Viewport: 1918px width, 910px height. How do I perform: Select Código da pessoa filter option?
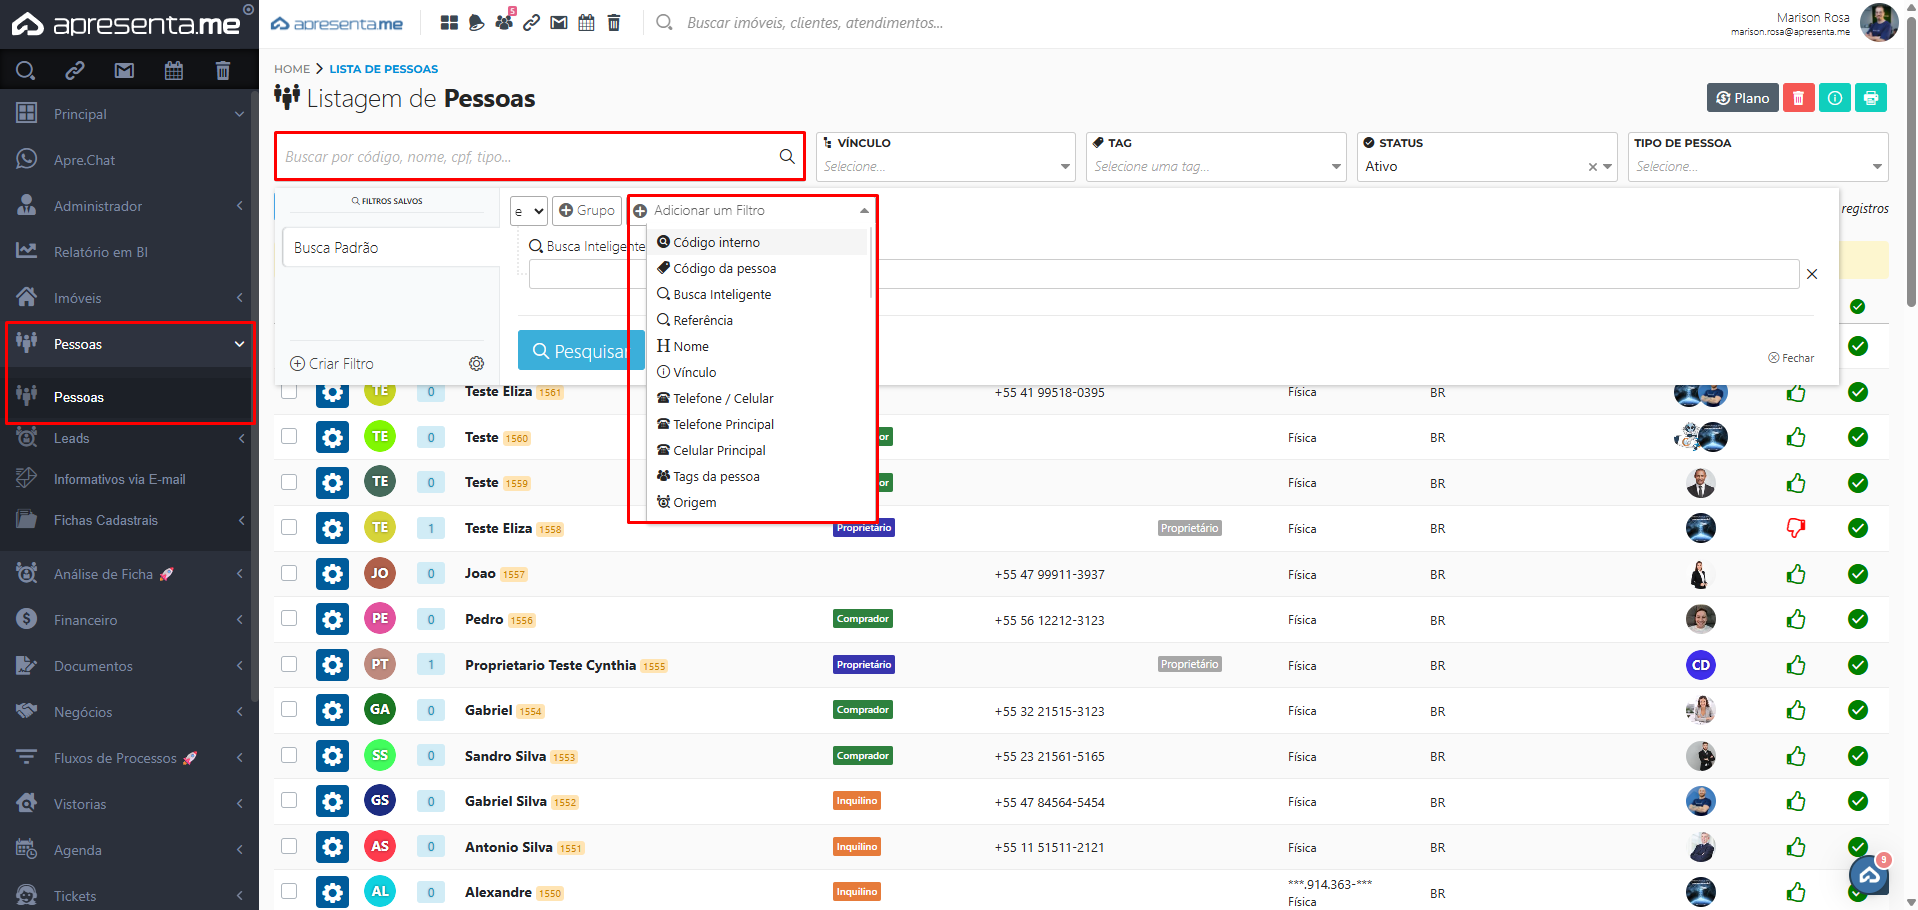tap(724, 268)
